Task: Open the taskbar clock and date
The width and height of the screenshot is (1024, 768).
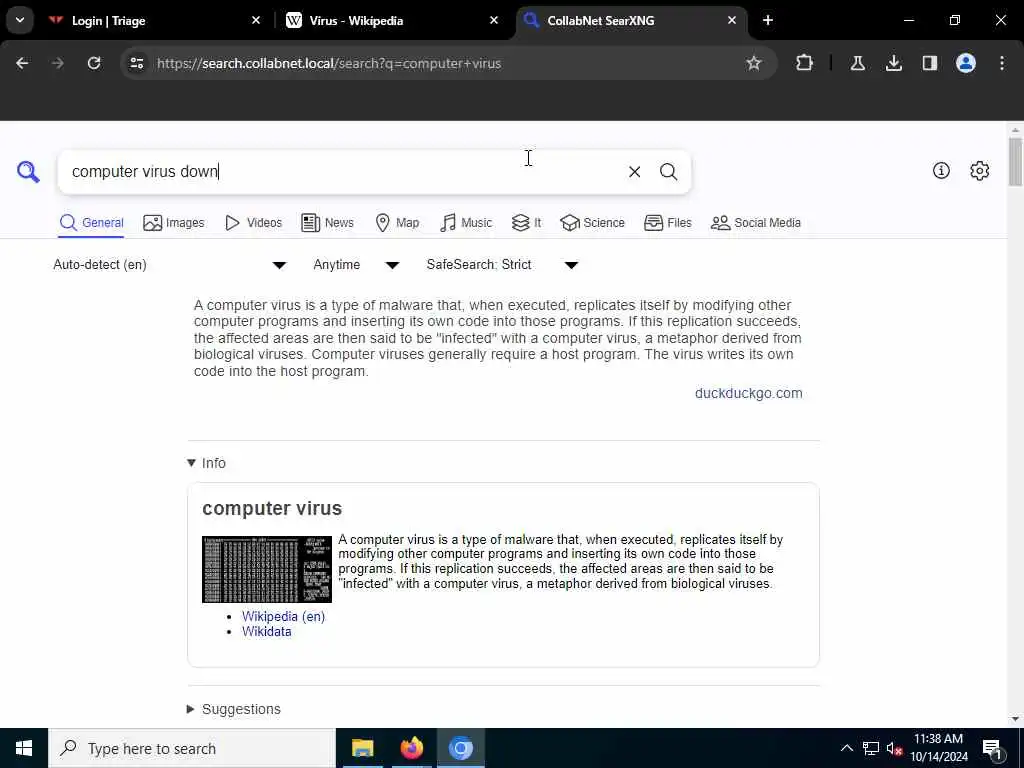Action: 938,748
